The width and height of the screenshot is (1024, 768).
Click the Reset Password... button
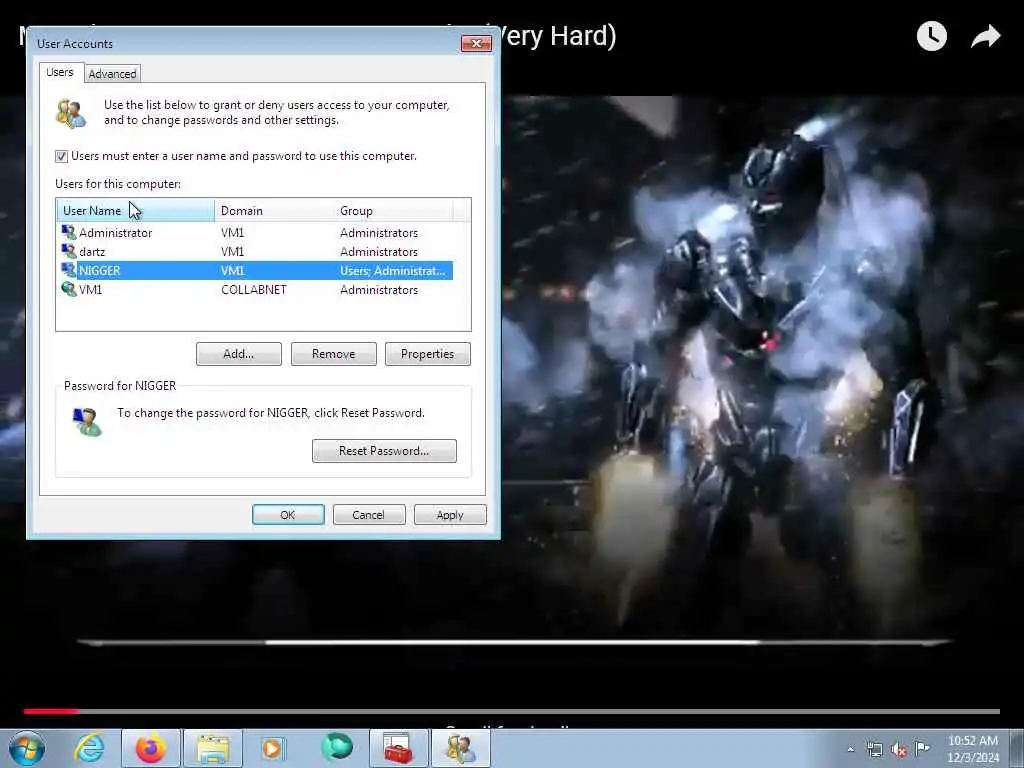384,451
